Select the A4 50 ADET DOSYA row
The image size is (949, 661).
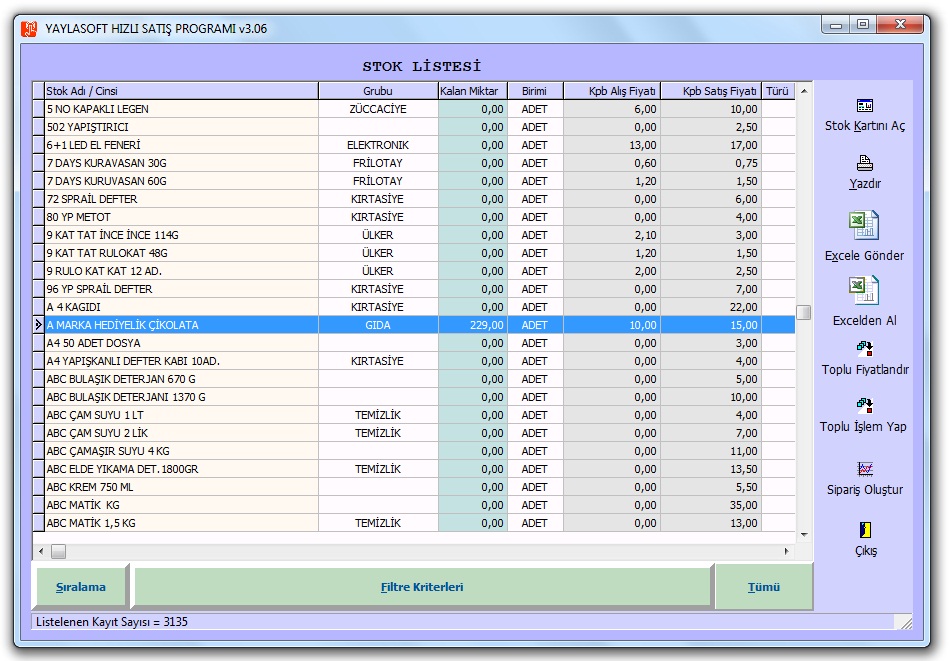click(414, 343)
